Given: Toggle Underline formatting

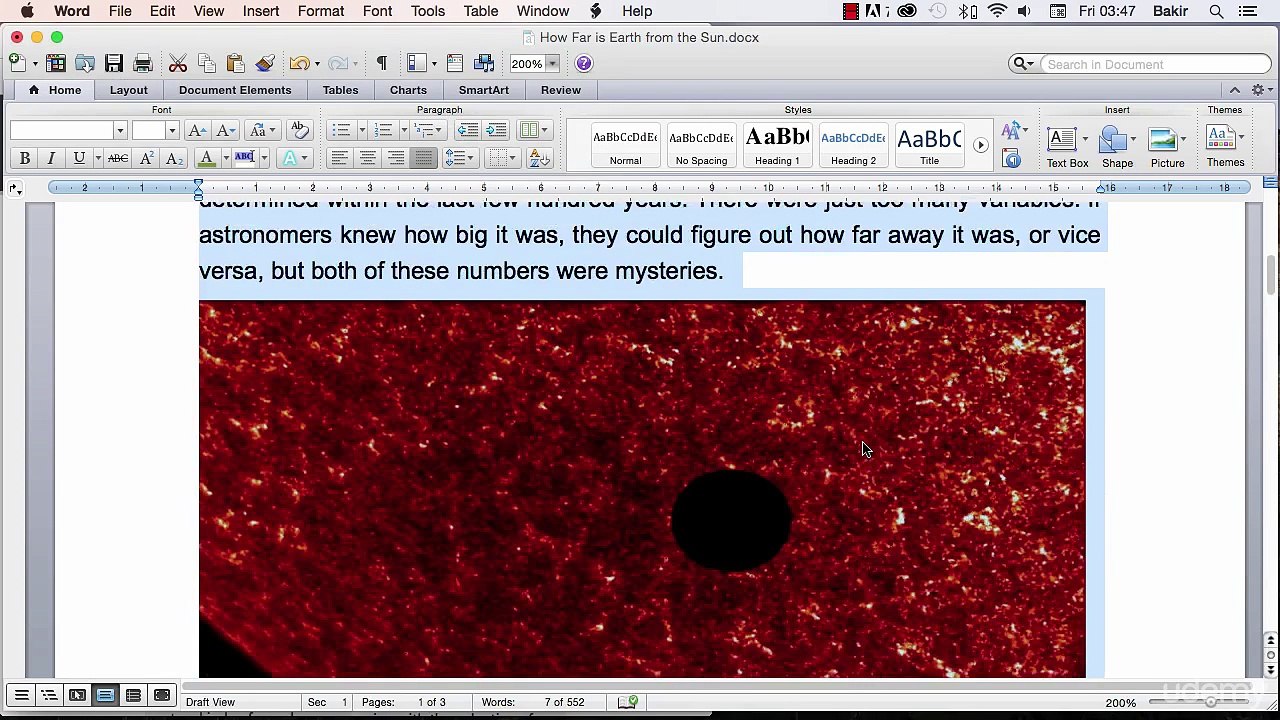Looking at the screenshot, I should (x=79, y=158).
